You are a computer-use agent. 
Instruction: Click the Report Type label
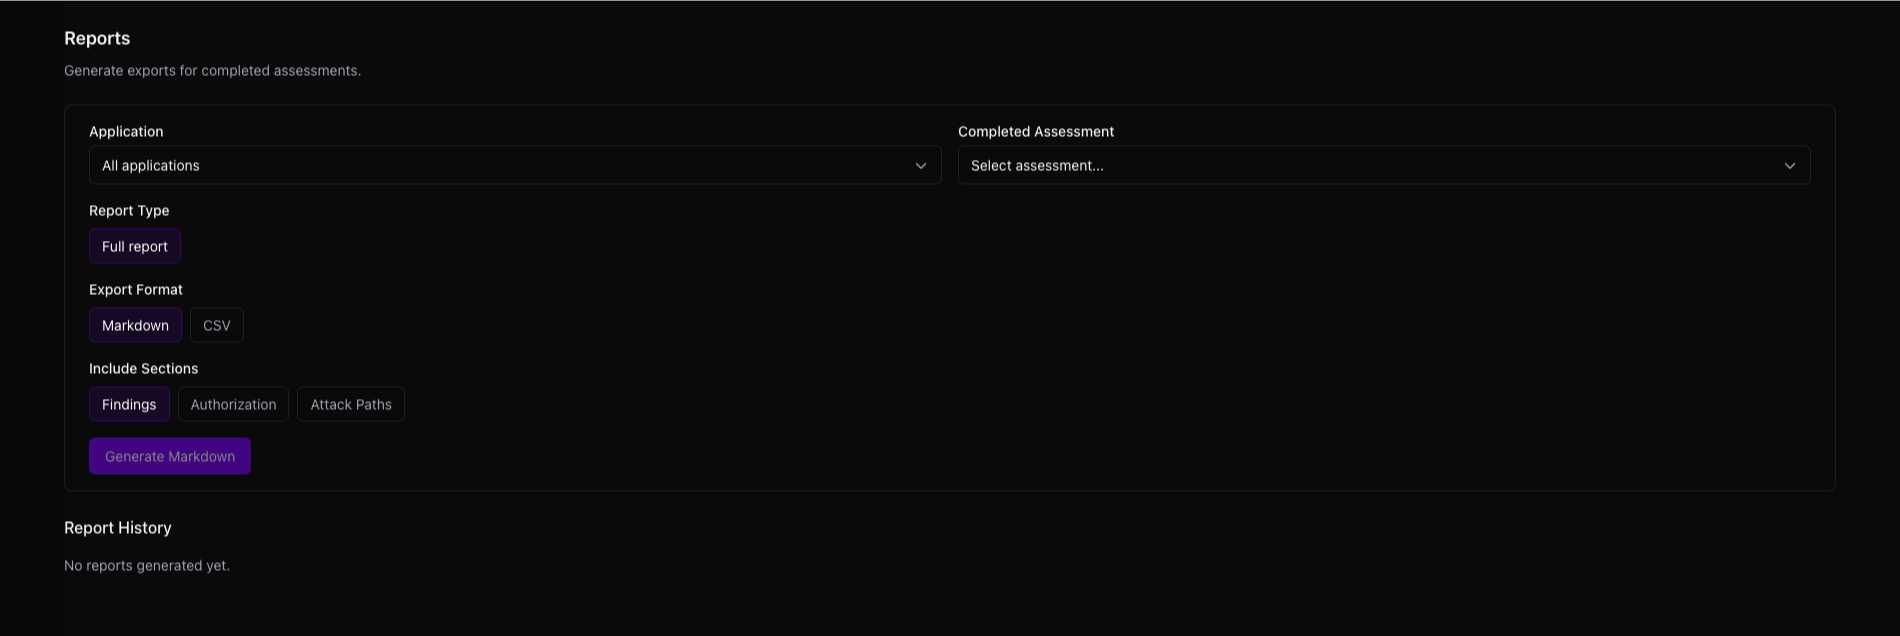129,210
